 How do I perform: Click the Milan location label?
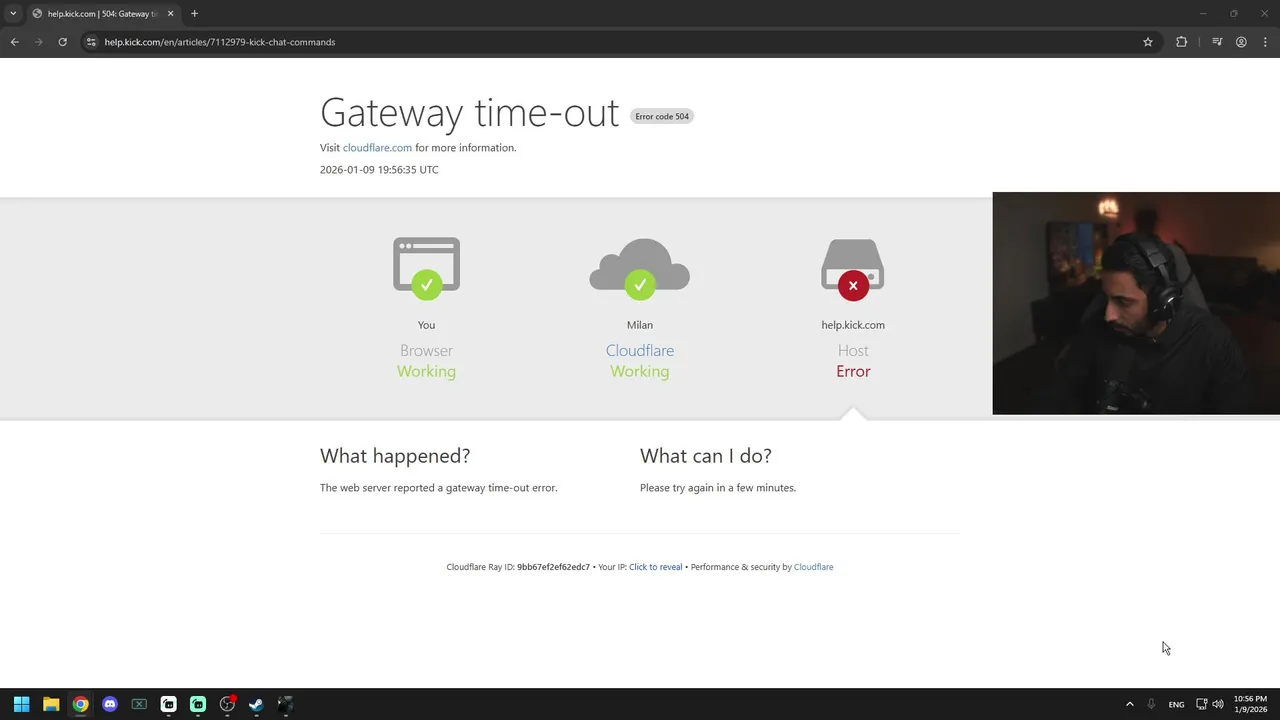coord(640,325)
